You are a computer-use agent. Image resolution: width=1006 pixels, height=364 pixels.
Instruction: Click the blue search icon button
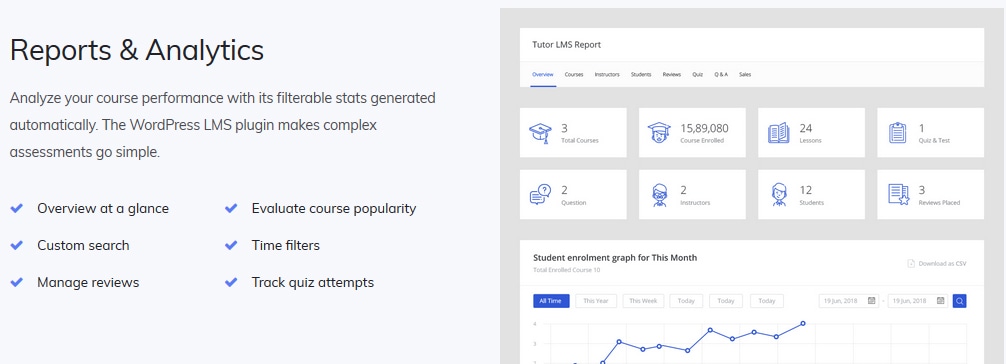click(959, 300)
